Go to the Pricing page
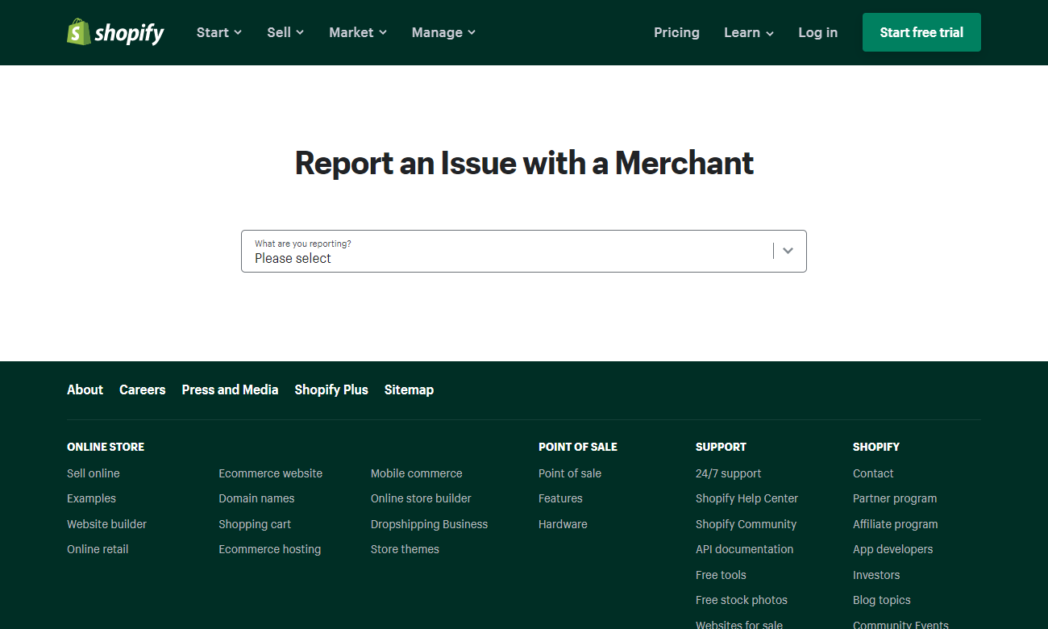1048x629 pixels. 676,32
